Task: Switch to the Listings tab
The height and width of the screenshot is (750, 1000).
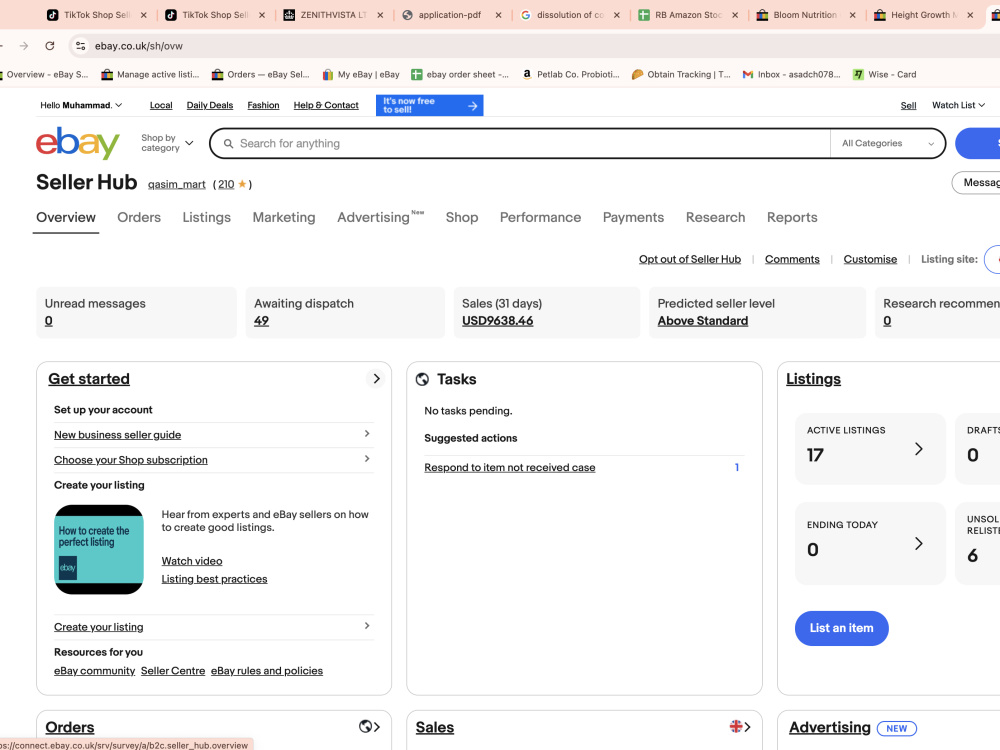Action: point(207,217)
